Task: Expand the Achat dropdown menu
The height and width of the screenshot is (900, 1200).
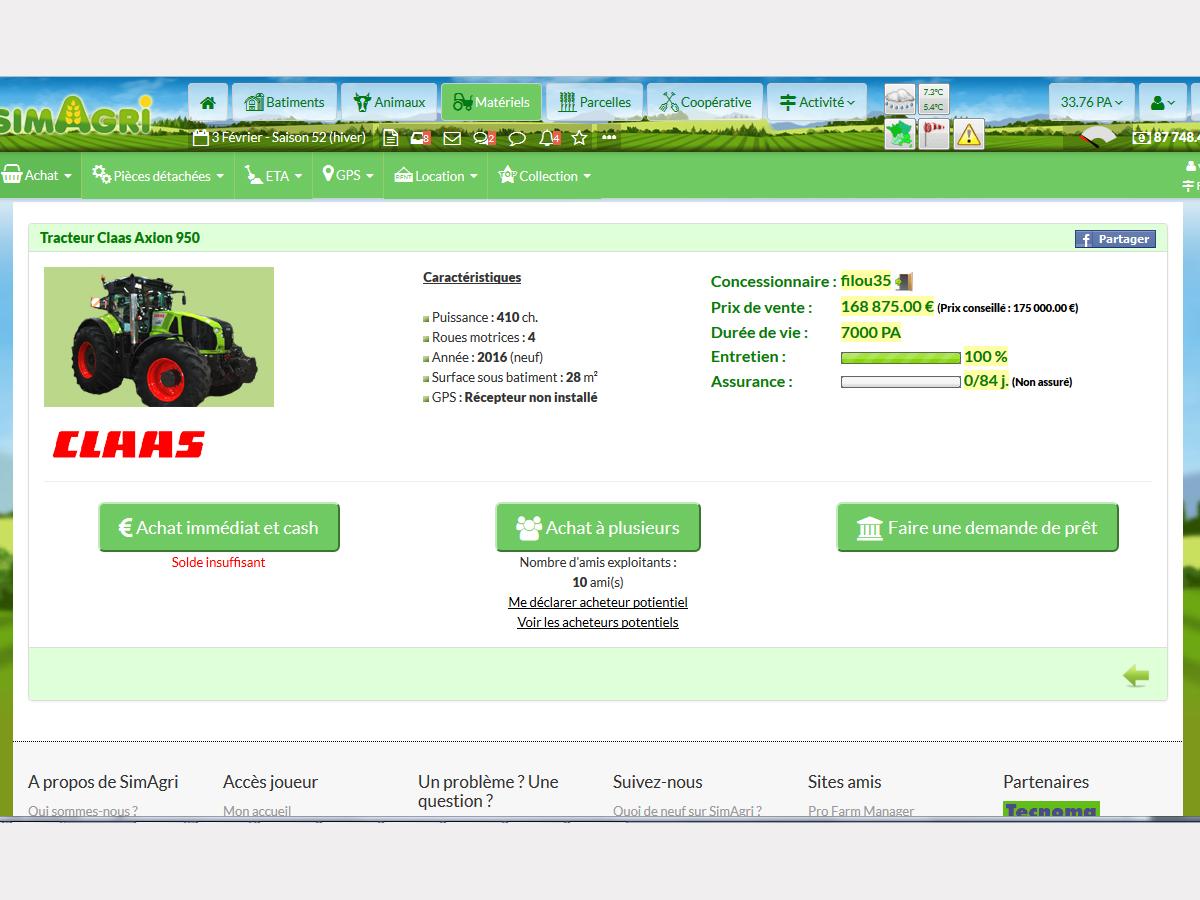Action: [40, 176]
